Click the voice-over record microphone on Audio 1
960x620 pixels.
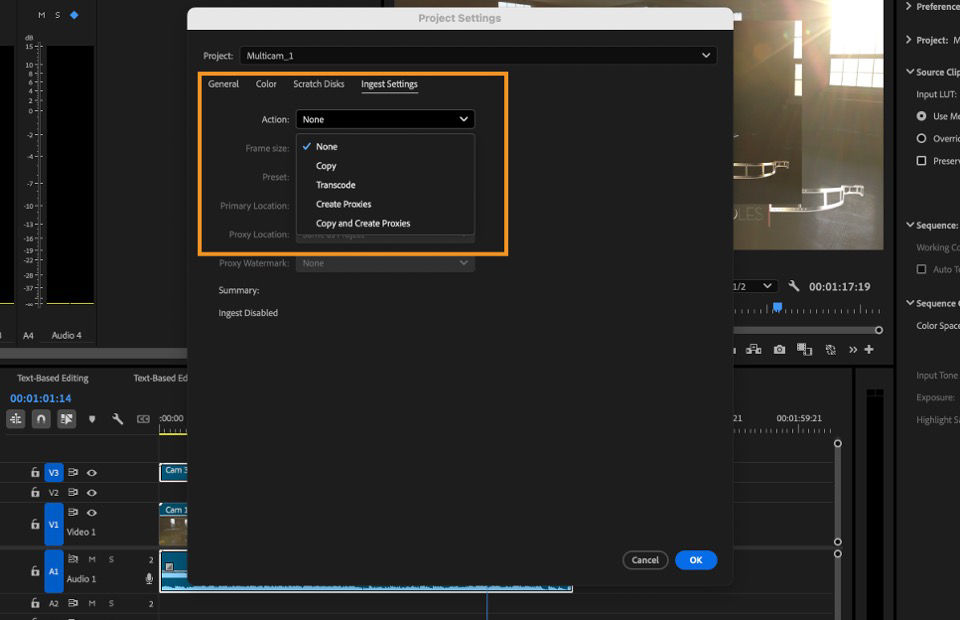(151, 576)
